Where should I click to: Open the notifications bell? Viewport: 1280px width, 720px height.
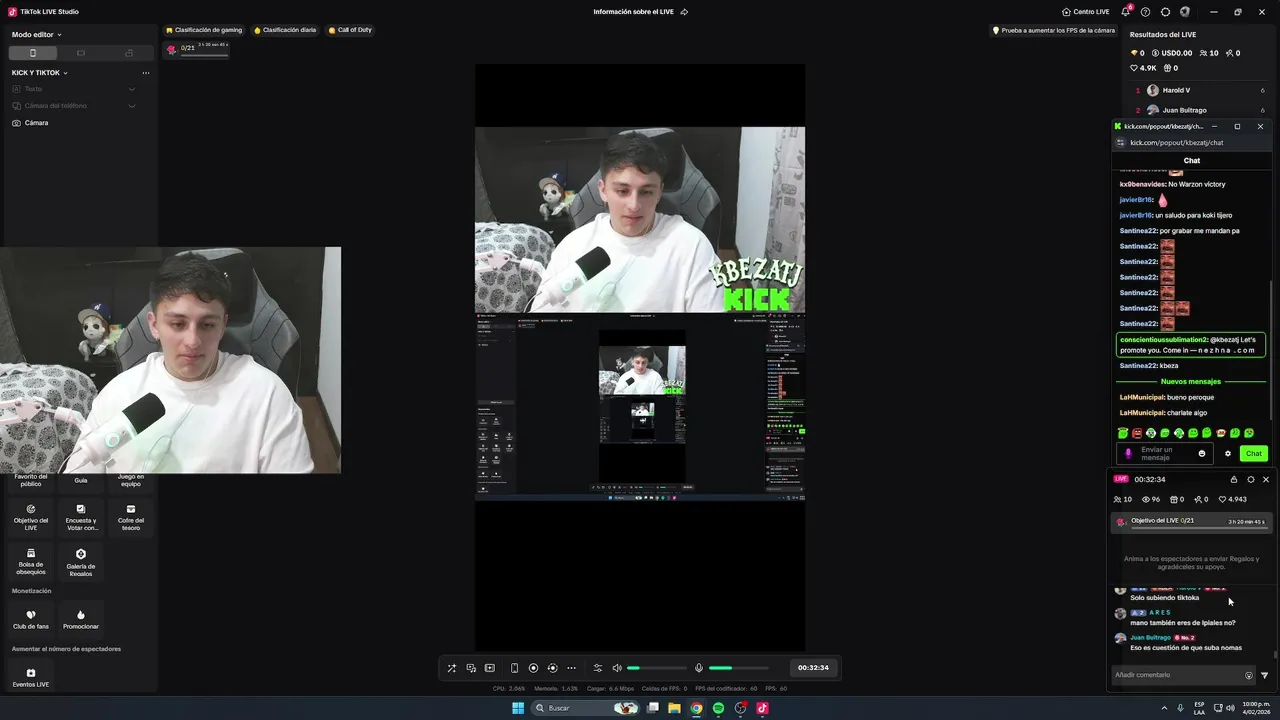coord(1126,12)
